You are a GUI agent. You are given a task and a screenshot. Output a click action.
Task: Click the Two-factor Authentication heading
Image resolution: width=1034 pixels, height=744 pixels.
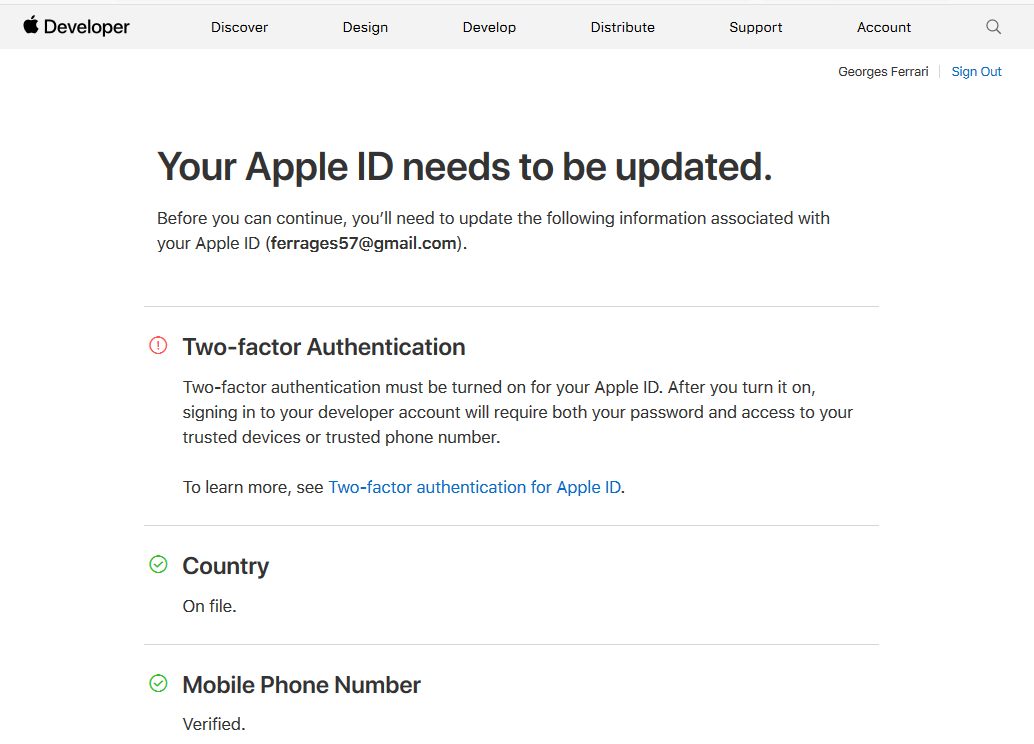pos(324,347)
